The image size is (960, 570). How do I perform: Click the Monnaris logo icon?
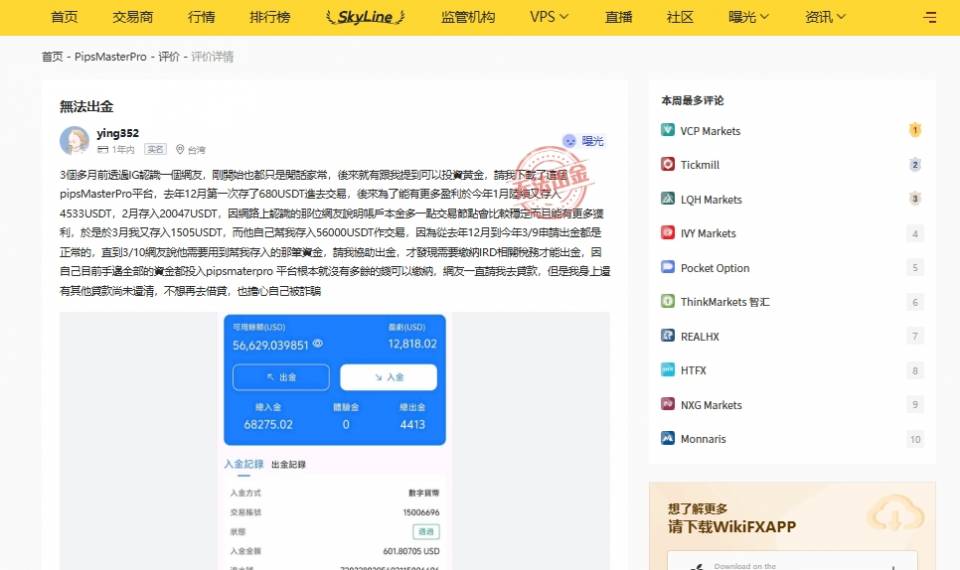[668, 438]
